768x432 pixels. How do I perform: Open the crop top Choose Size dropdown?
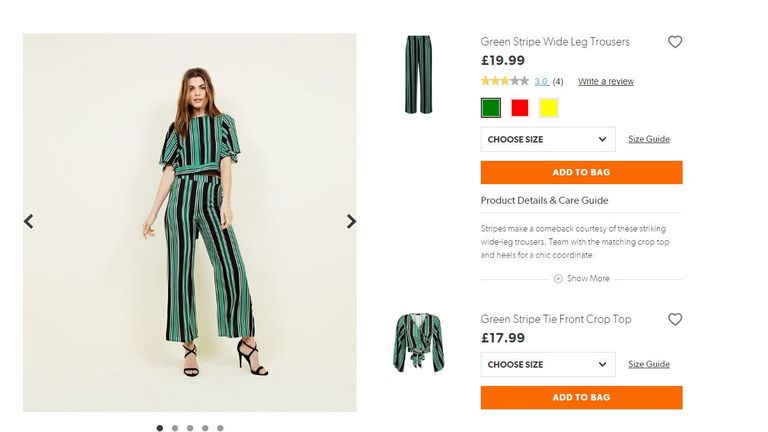click(547, 365)
